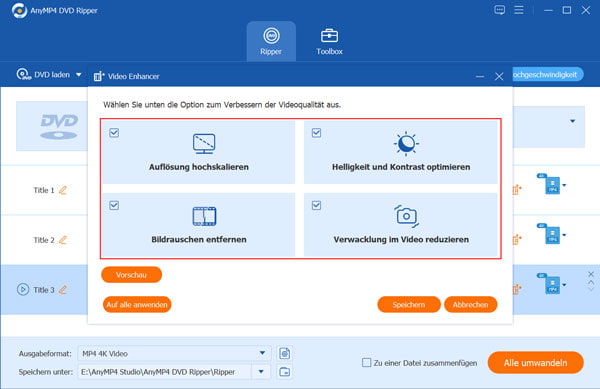Click the upscale resolution monitor icon
This screenshot has width=600, height=389.
(x=204, y=143)
